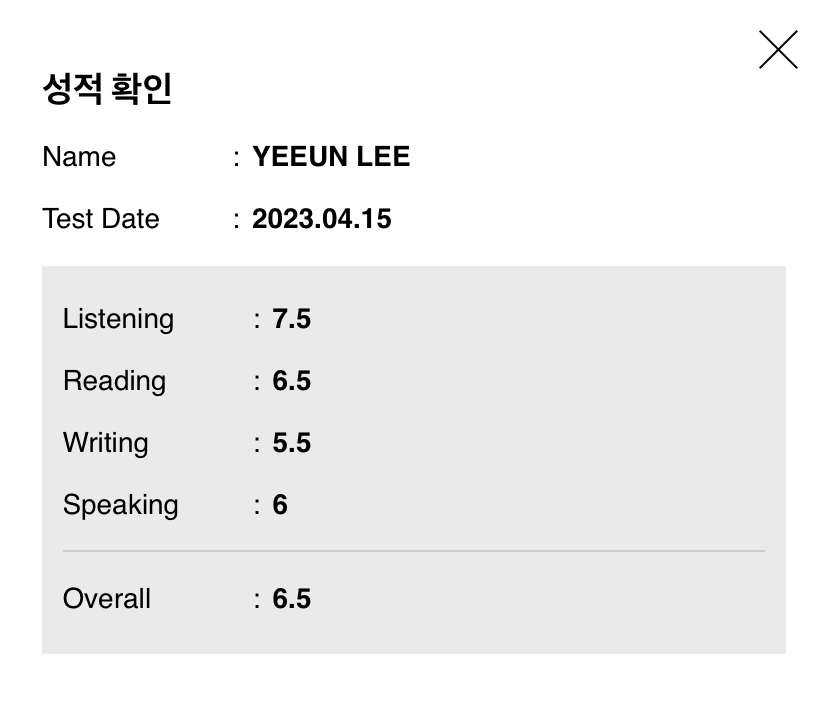Select the Listening score 7.5
This screenshot has width=828, height=701.
pyautogui.click(x=291, y=319)
